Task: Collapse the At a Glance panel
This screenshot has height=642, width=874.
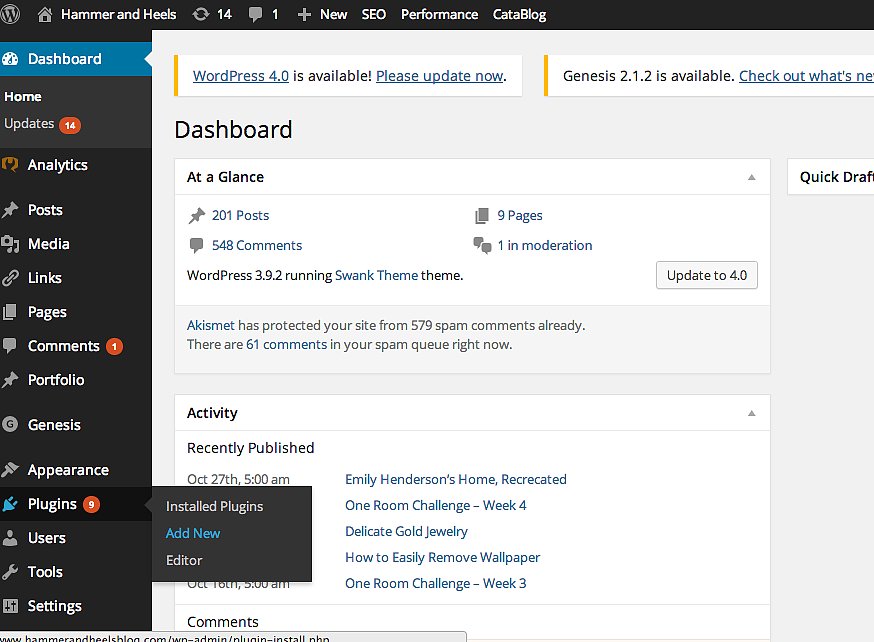Action: (x=751, y=177)
